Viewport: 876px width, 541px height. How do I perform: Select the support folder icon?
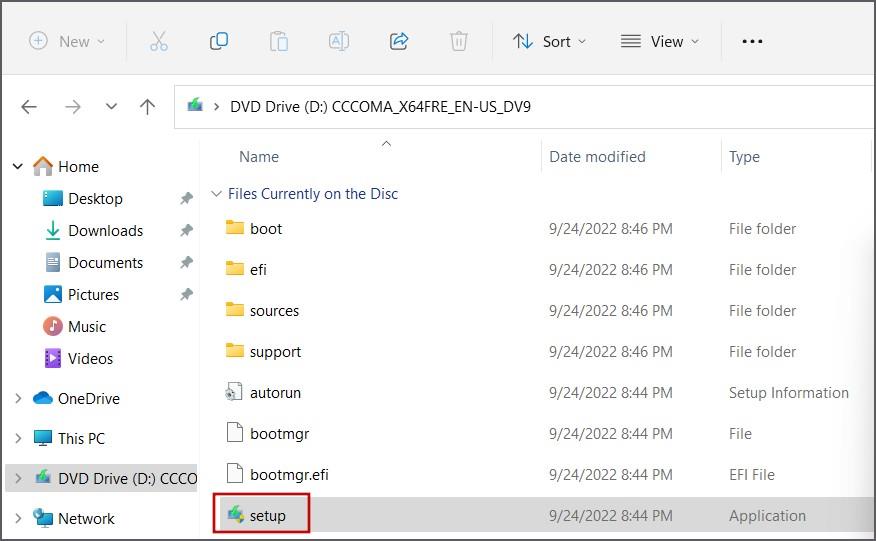coord(235,351)
